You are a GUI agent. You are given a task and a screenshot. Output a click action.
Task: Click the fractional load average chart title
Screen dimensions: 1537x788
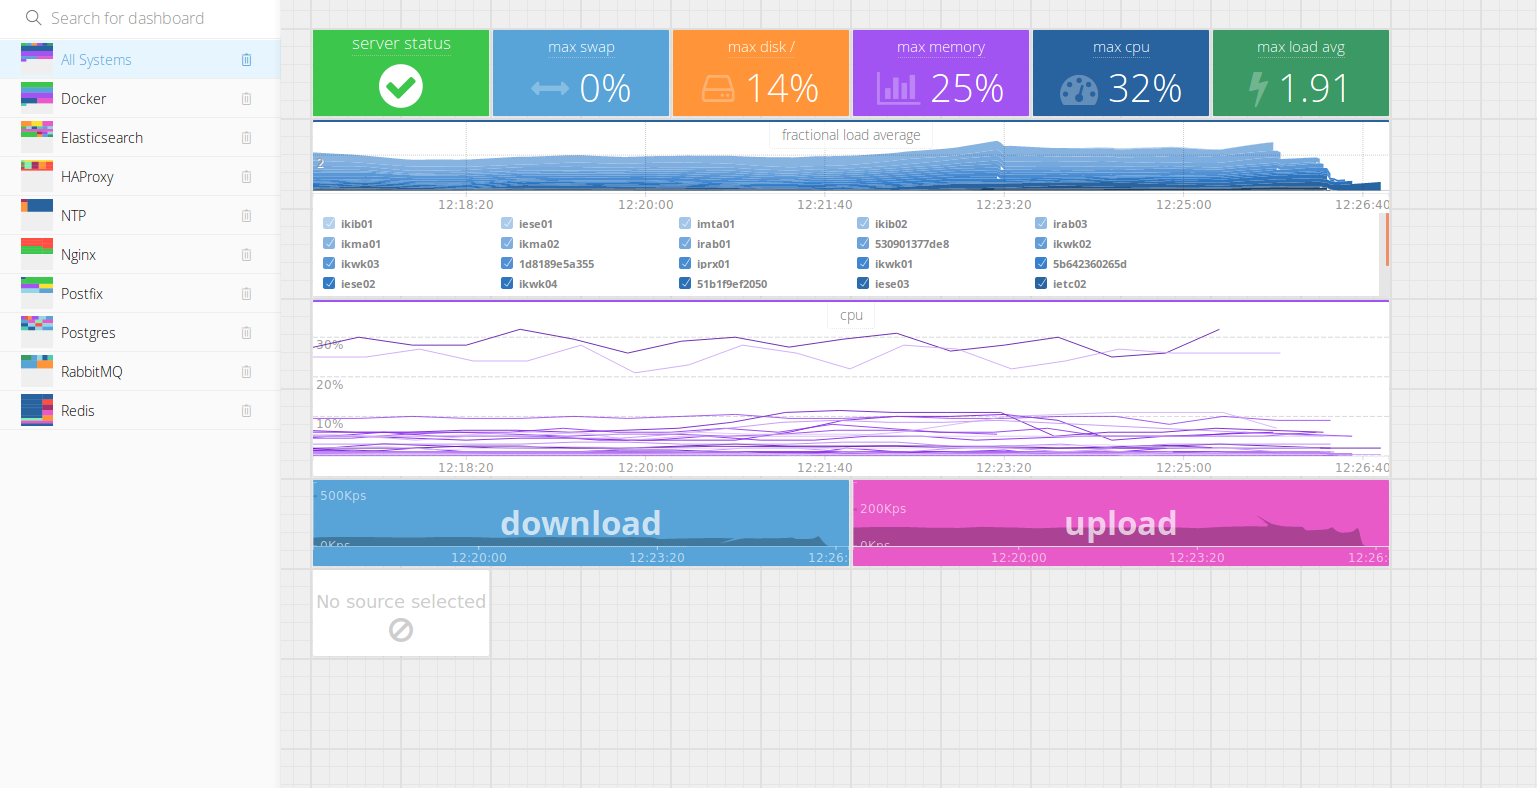(851, 135)
